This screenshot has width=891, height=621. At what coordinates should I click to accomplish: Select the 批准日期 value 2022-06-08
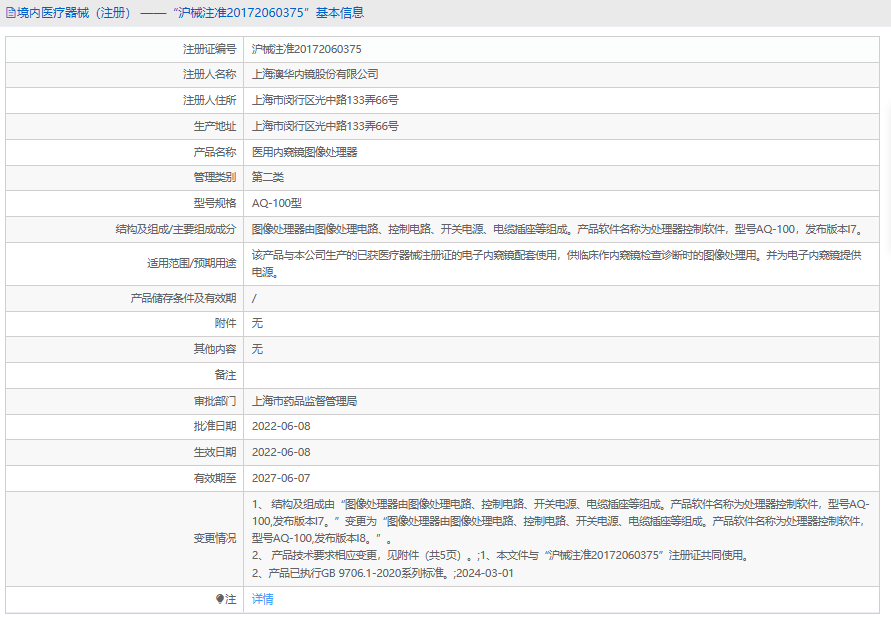point(281,426)
